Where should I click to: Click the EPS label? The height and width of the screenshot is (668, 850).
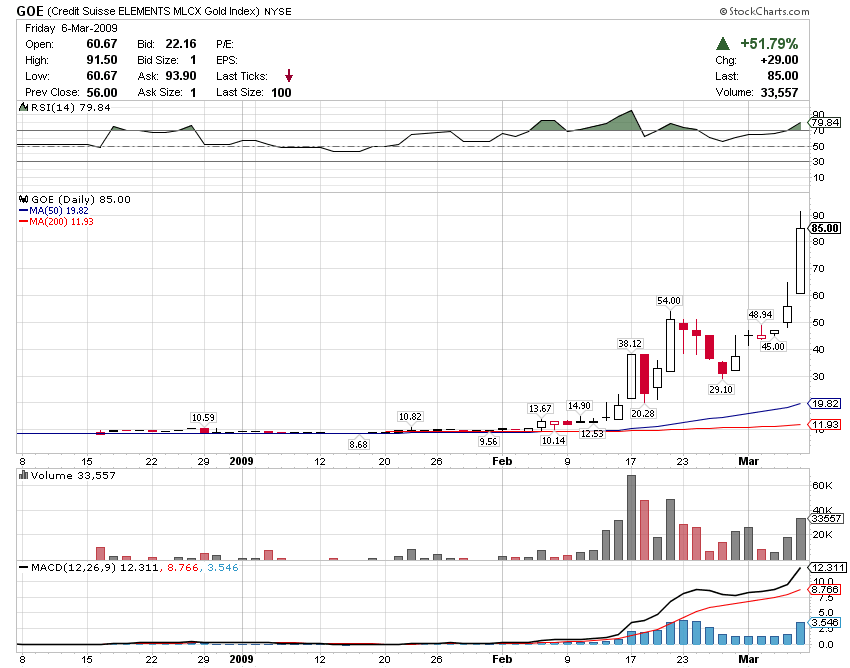[227, 60]
